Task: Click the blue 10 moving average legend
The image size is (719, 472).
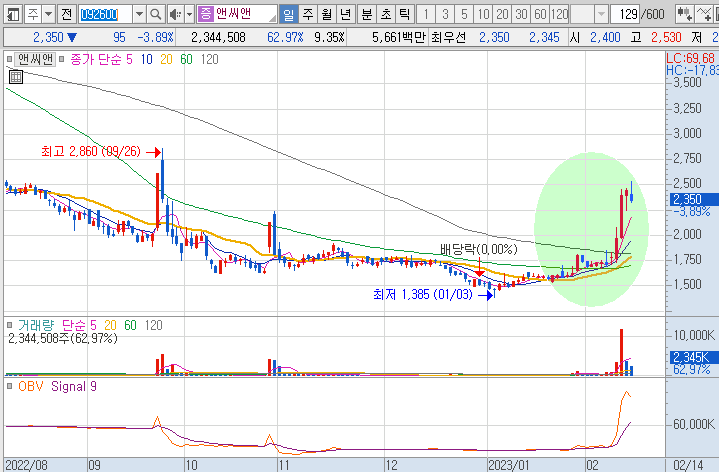Action: tap(147, 59)
